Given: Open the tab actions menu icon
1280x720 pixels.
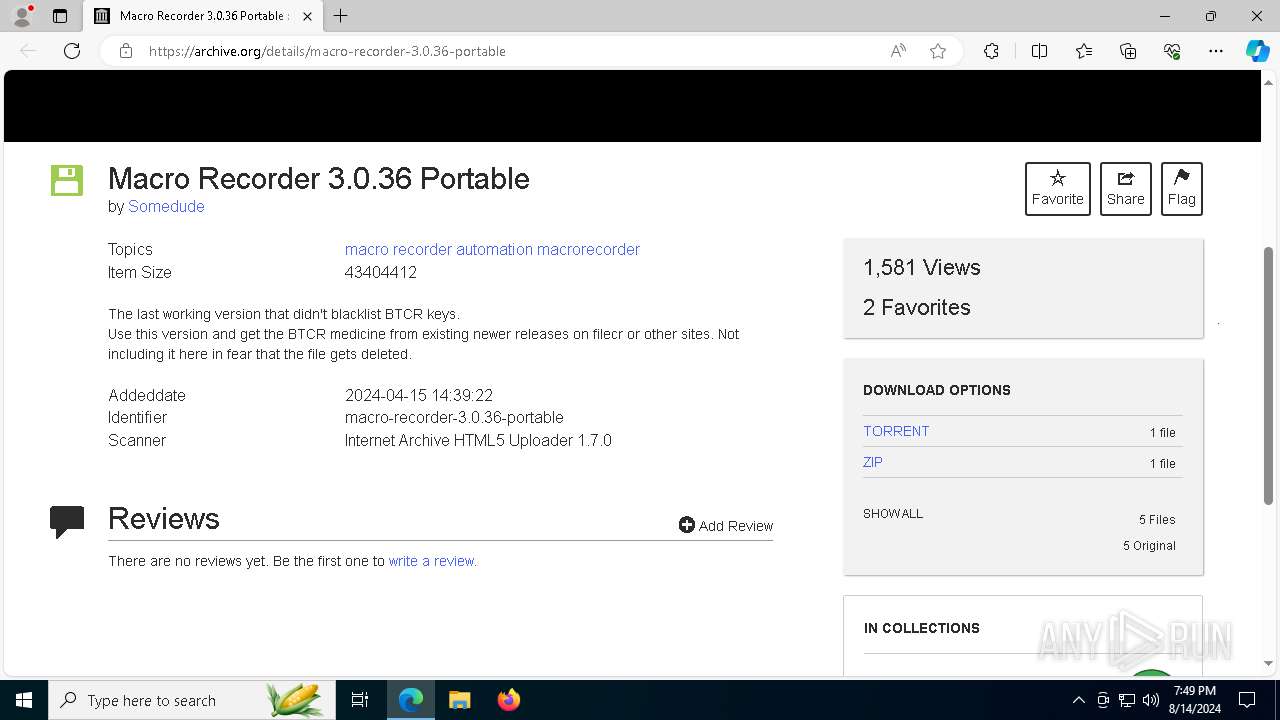Looking at the screenshot, I should (60, 16).
